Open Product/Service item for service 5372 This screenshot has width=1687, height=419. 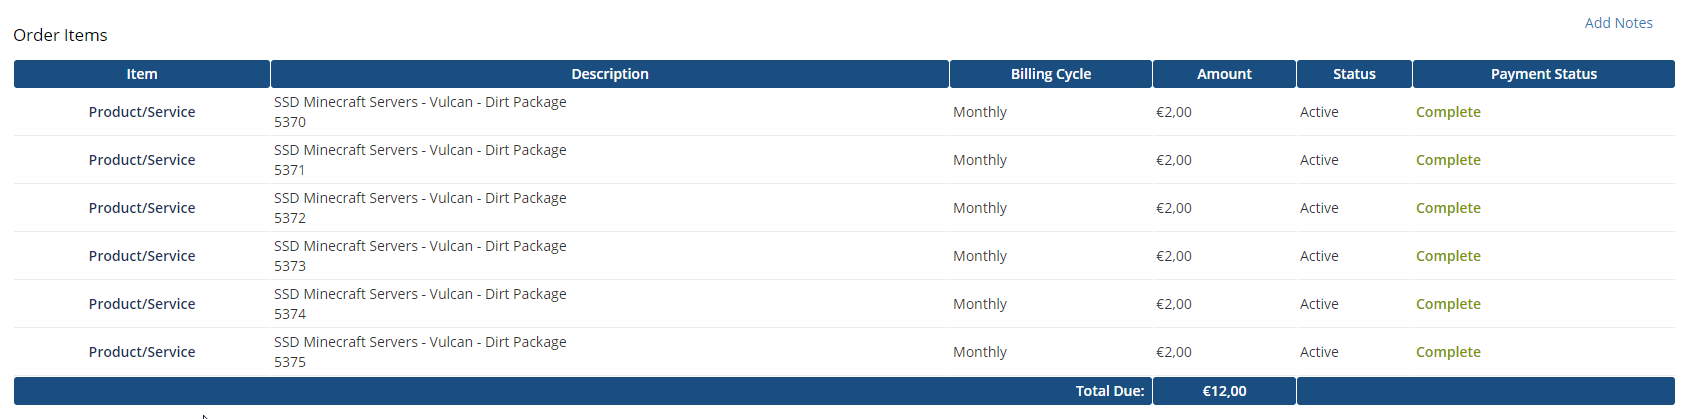[x=142, y=208]
